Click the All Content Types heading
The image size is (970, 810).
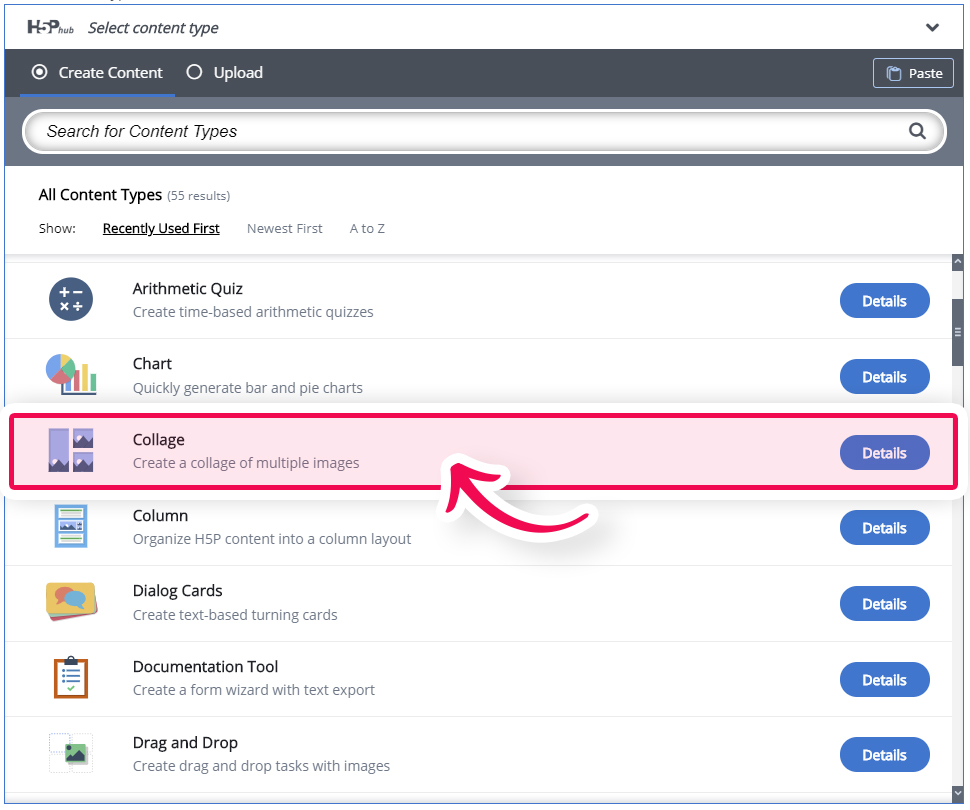pyautogui.click(x=100, y=195)
